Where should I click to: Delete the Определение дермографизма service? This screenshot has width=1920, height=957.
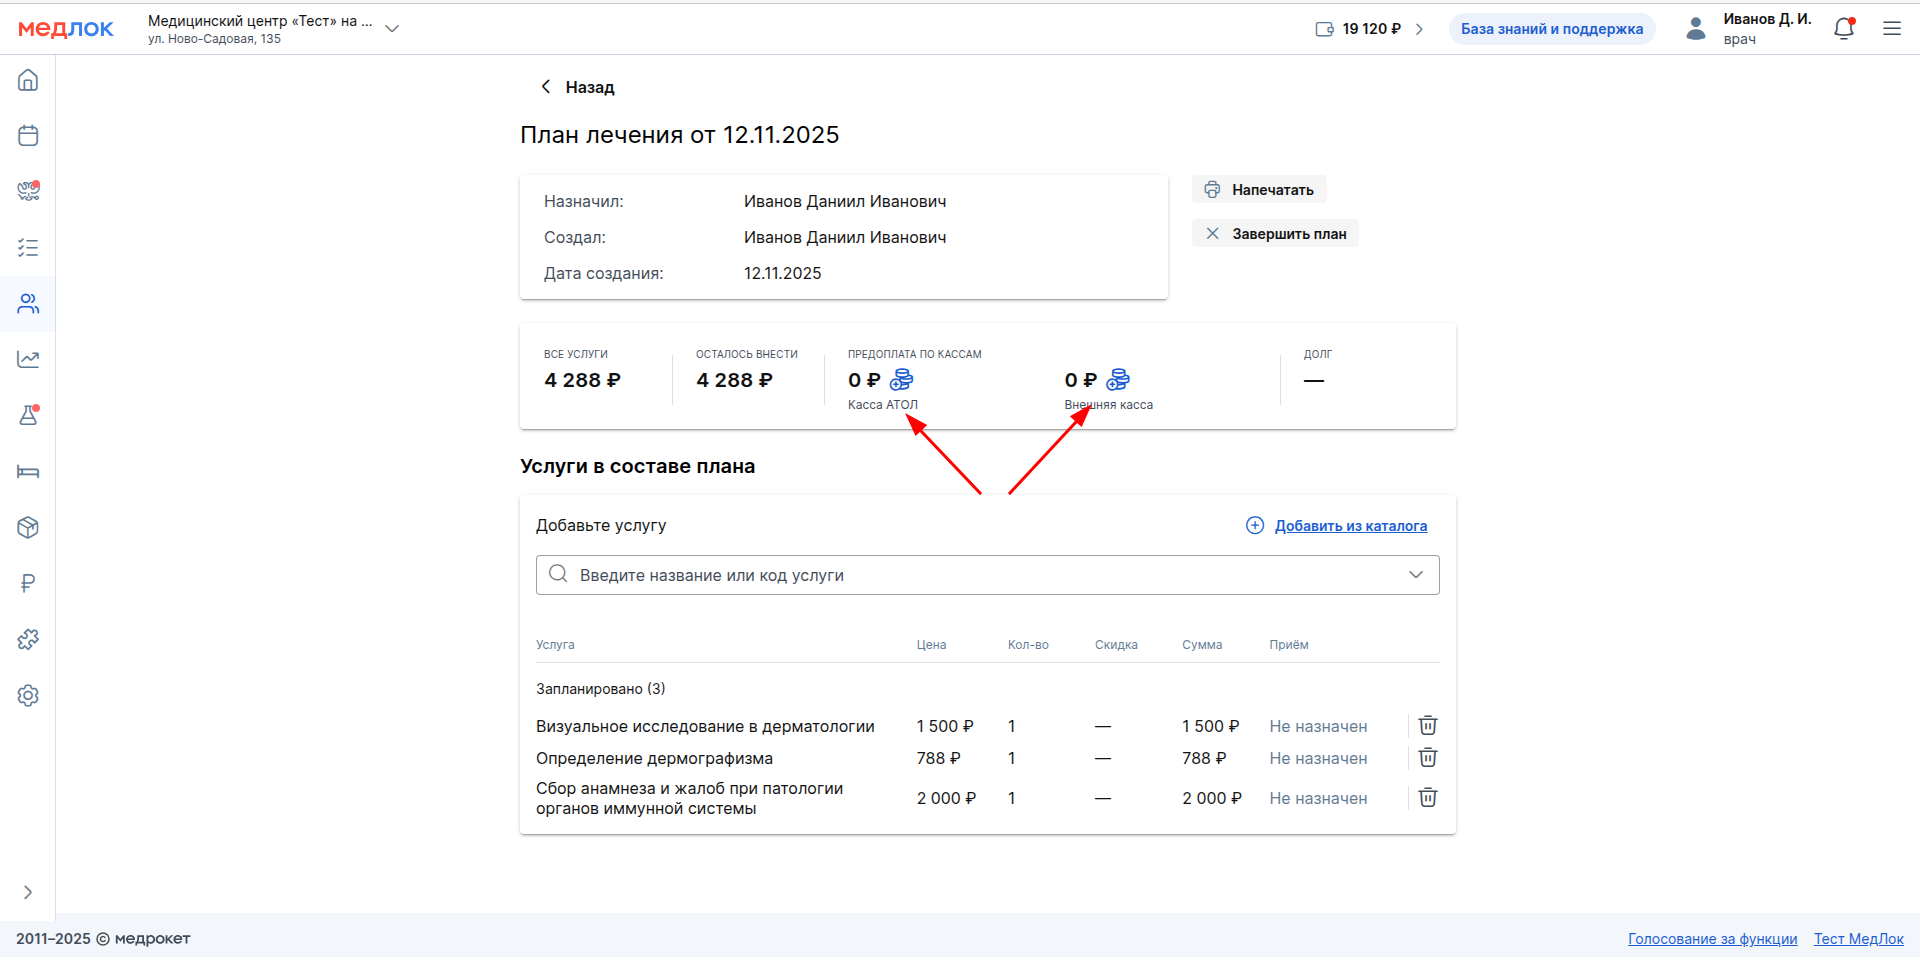pos(1428,758)
